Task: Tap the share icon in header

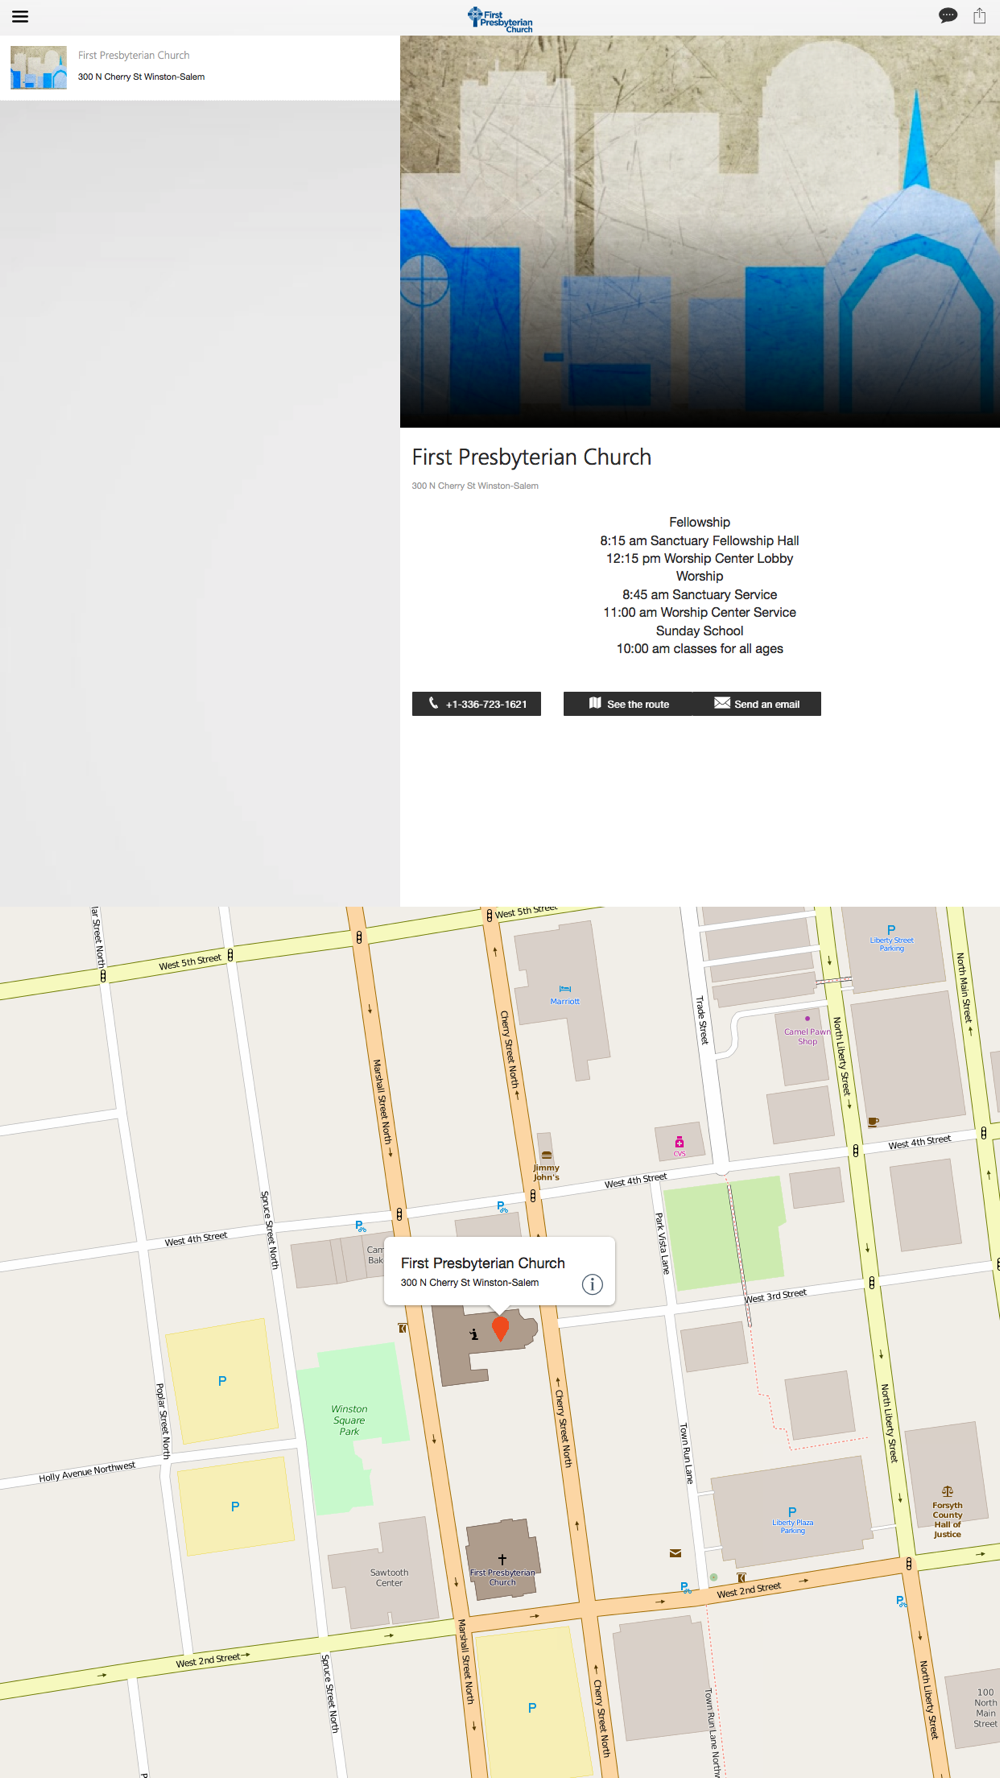Action: coord(980,15)
